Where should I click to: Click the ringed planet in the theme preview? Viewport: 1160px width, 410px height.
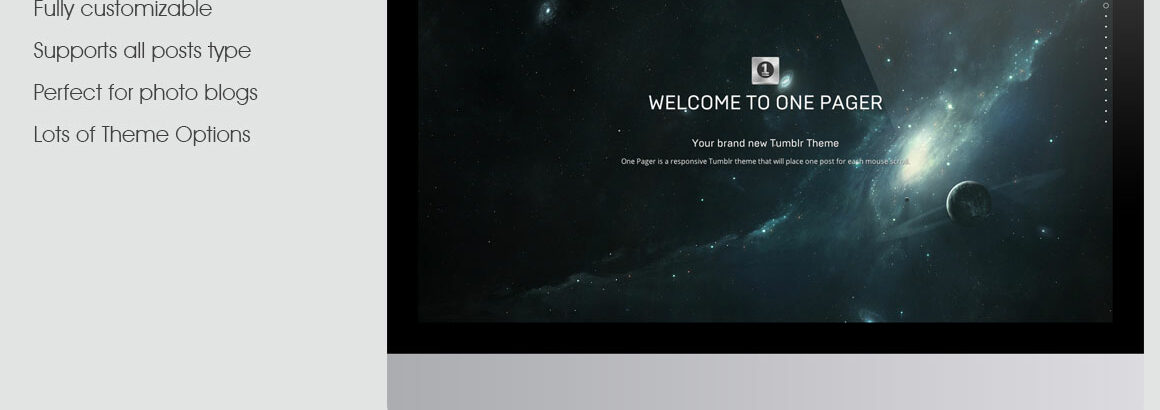(x=968, y=202)
